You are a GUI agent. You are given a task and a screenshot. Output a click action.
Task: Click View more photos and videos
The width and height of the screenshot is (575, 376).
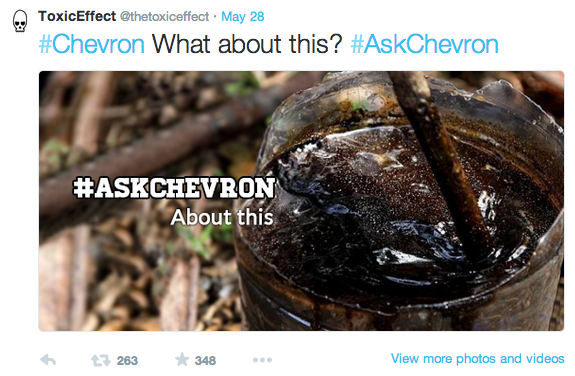pyautogui.click(x=477, y=358)
